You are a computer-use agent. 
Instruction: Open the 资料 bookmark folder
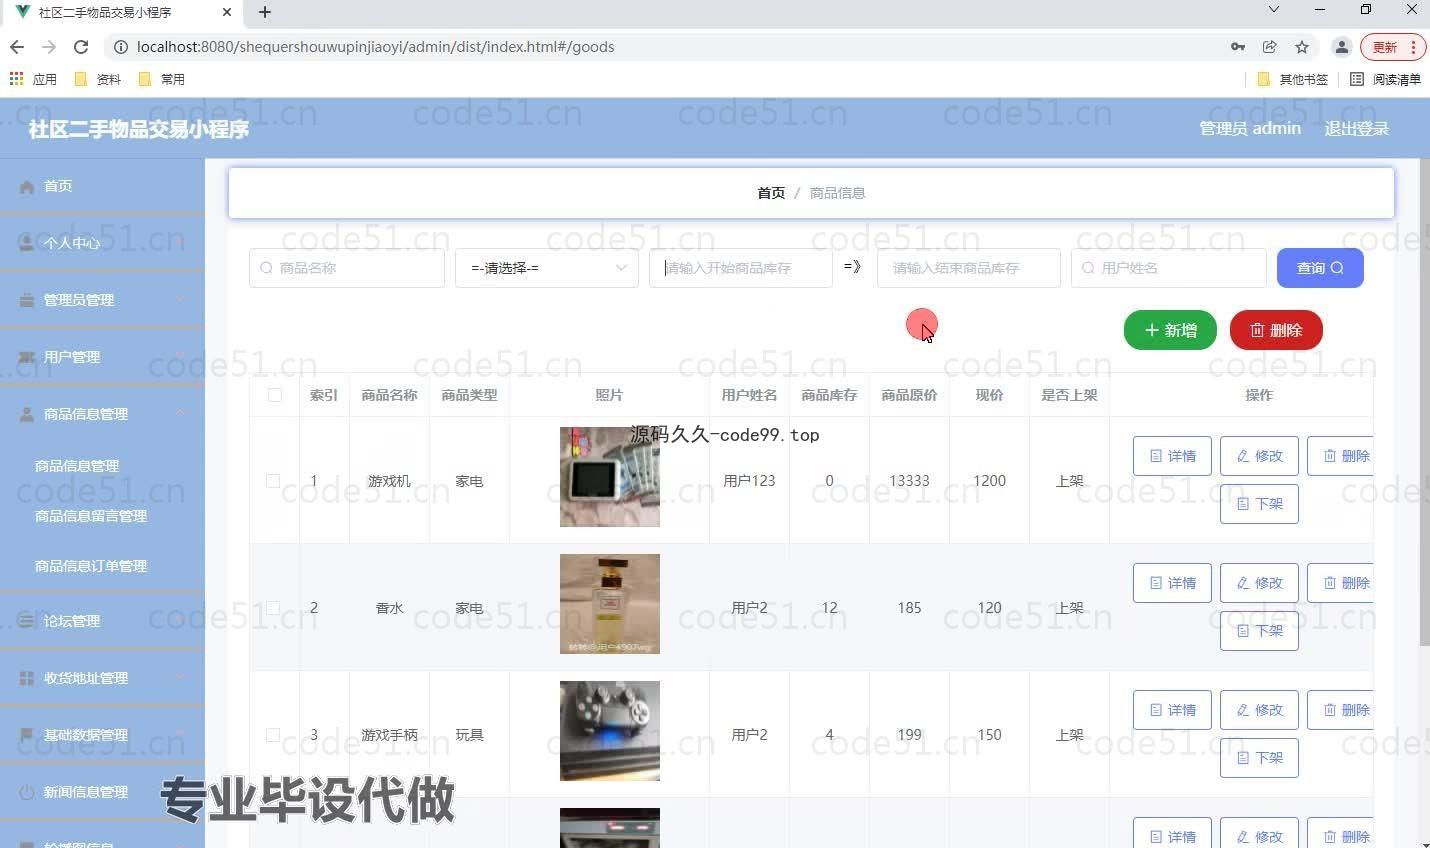tap(98, 79)
